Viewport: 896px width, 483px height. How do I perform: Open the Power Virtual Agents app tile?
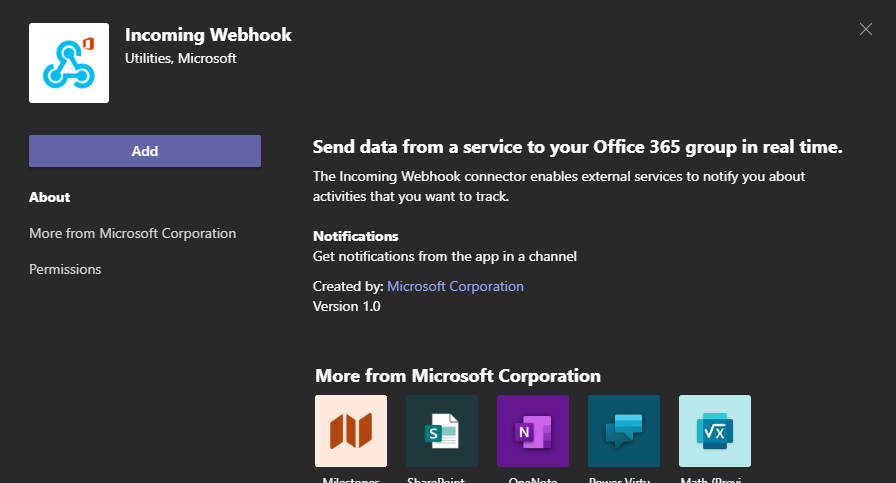point(623,431)
